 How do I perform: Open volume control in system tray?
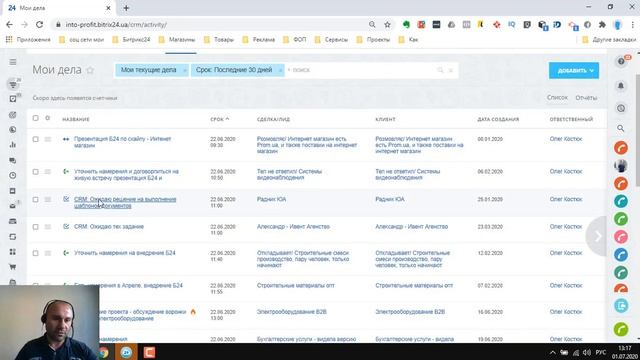click(x=587, y=352)
